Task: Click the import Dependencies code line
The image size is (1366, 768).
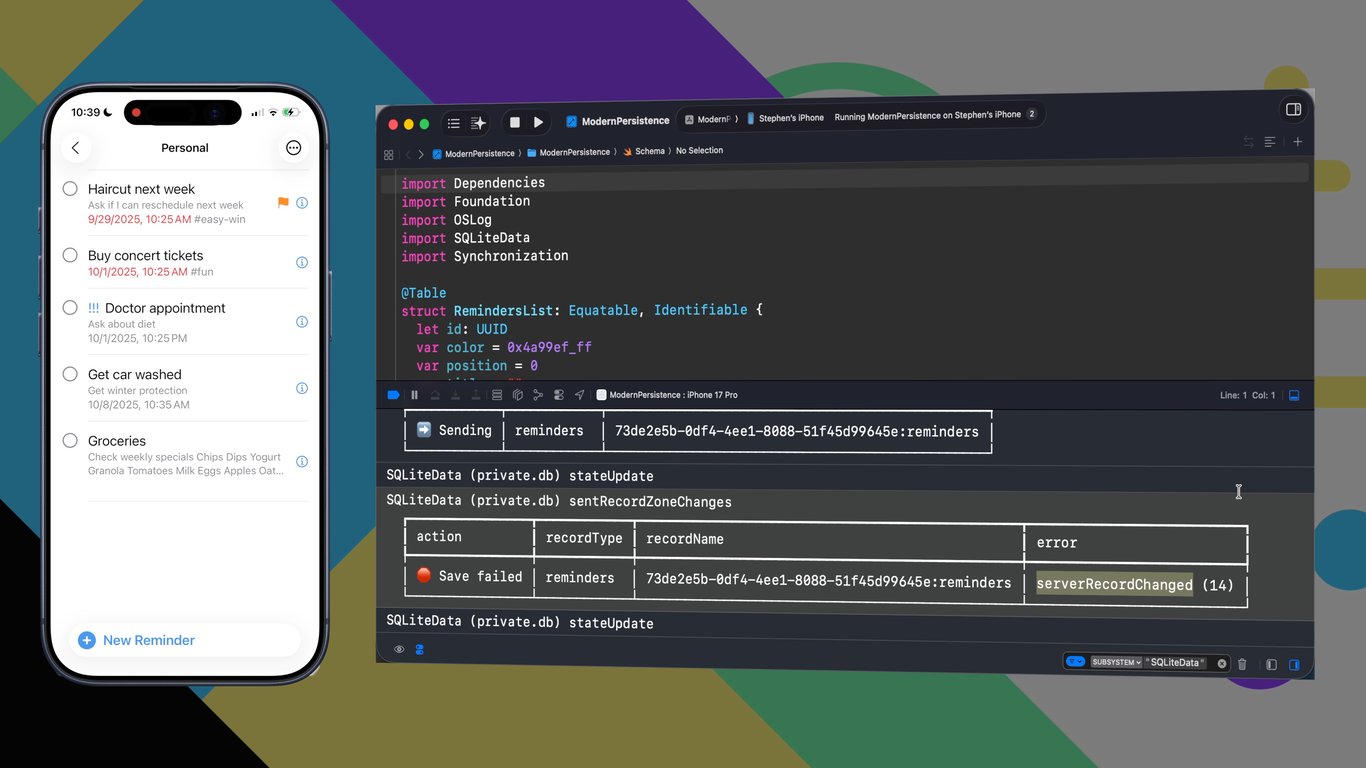Action: 473,183
